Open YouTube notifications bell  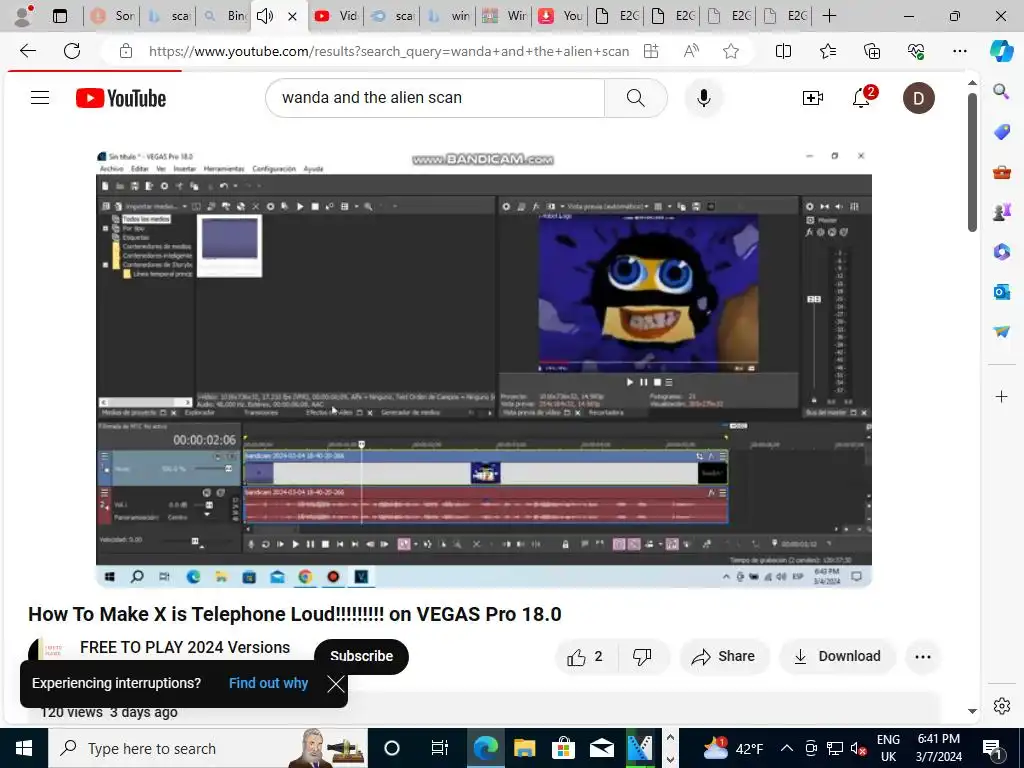pos(862,98)
